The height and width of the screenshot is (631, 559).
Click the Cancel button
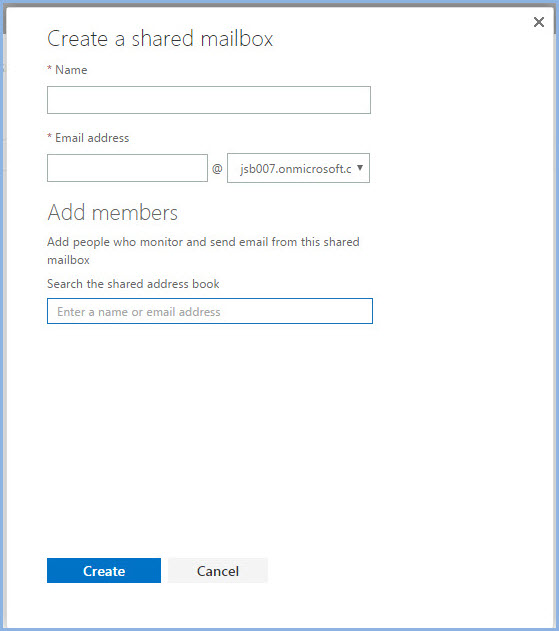[x=218, y=570]
